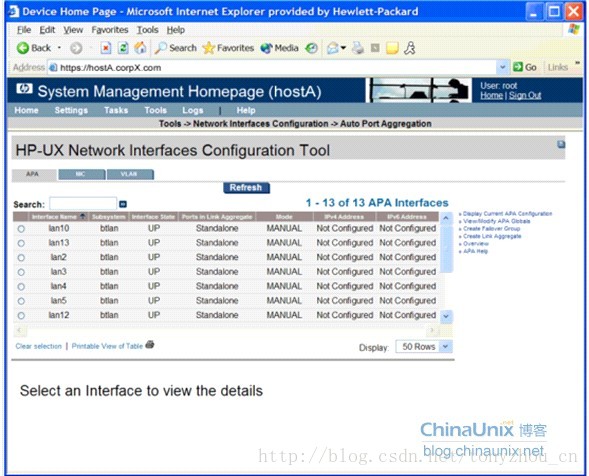This screenshot has height=476, width=589.
Task: Click the page icon in address bar
Action: pos(53,67)
